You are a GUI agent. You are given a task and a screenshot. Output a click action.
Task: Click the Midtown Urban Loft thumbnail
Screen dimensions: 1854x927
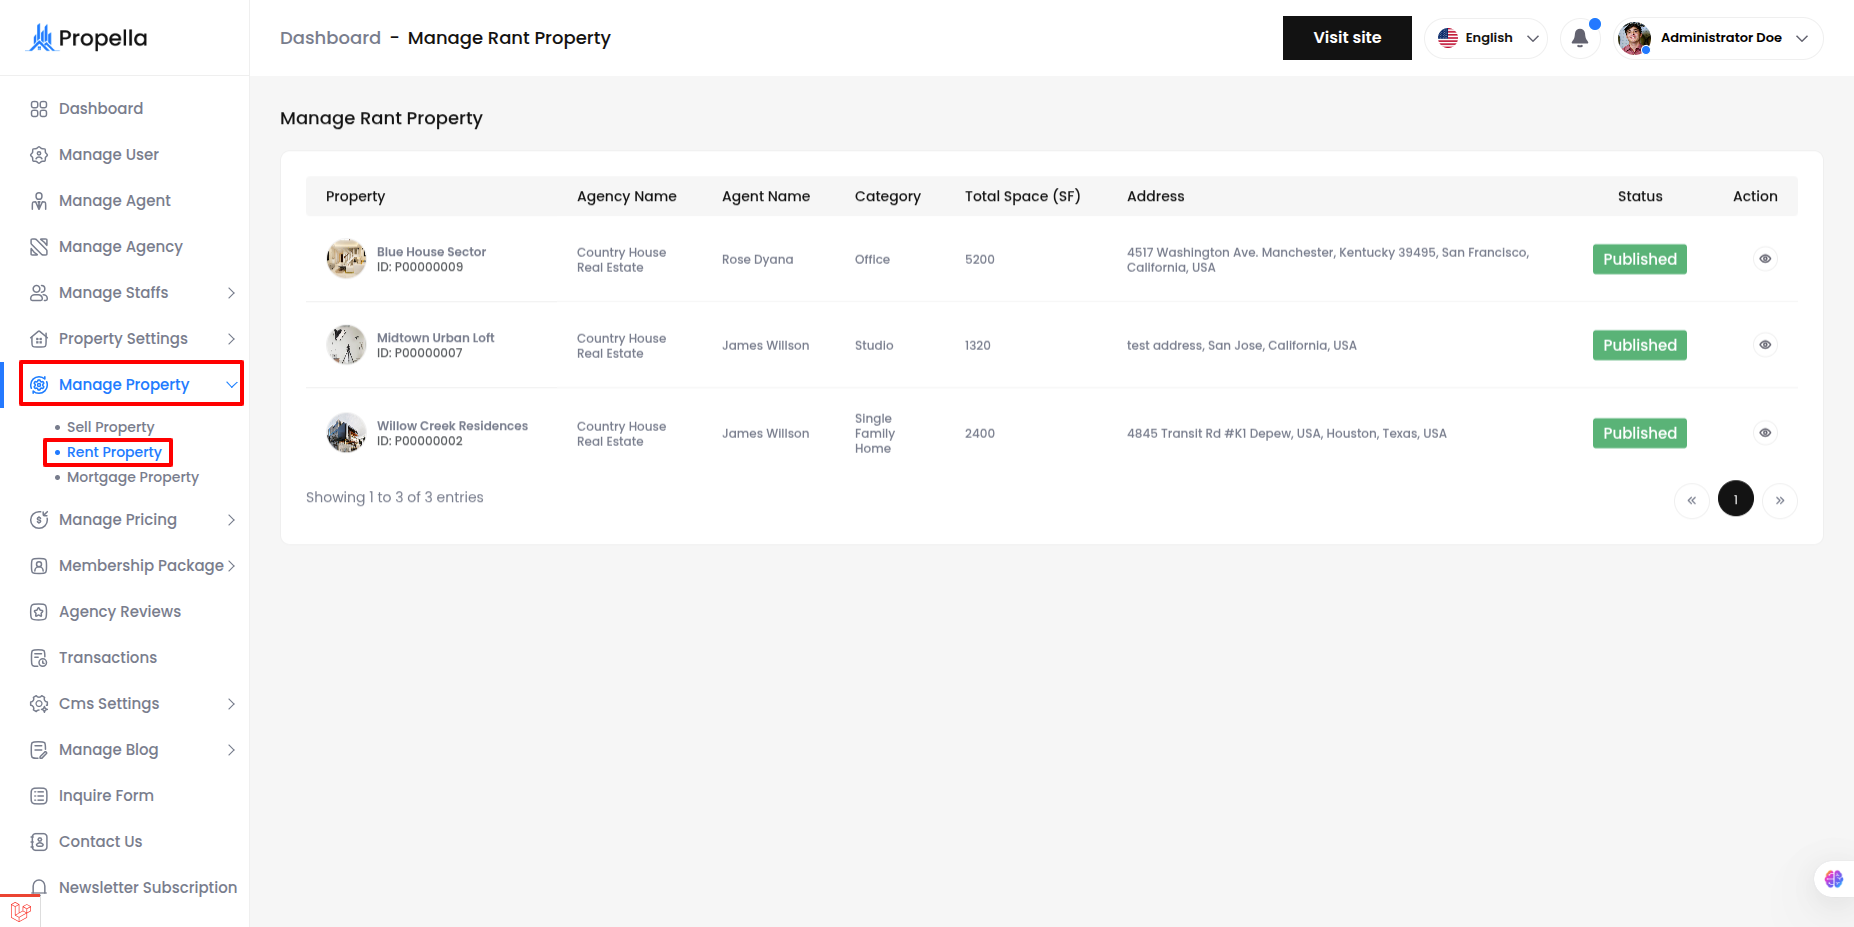pyautogui.click(x=346, y=345)
